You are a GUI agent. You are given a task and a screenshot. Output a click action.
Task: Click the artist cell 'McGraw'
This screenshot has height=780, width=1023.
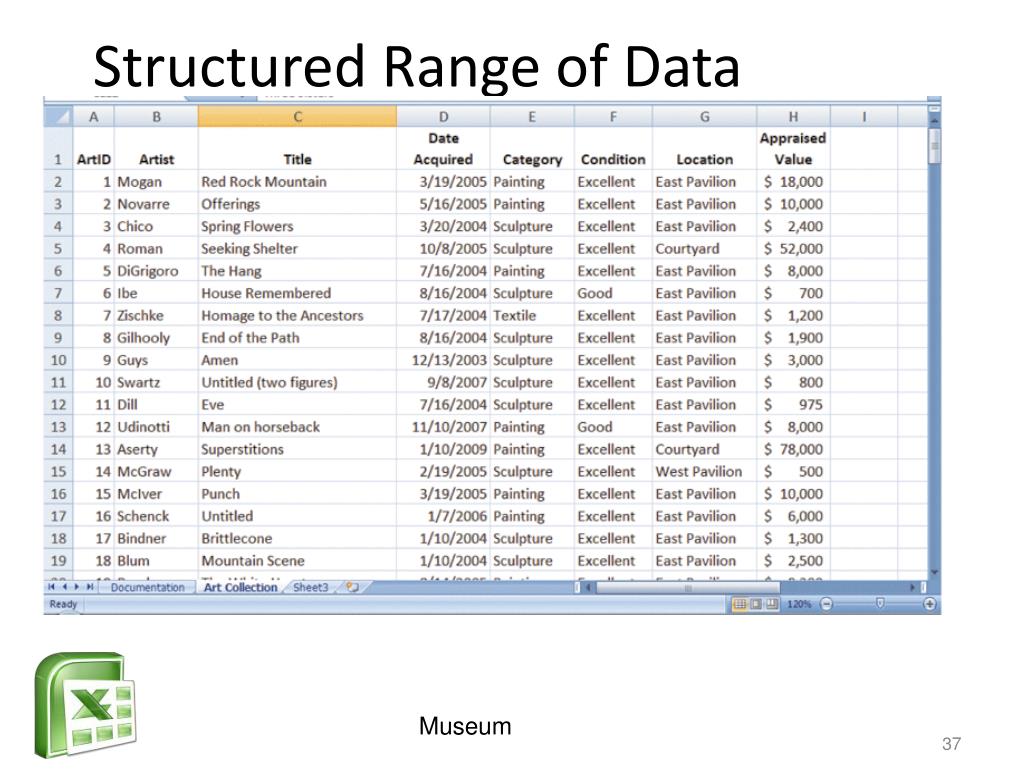click(x=156, y=472)
